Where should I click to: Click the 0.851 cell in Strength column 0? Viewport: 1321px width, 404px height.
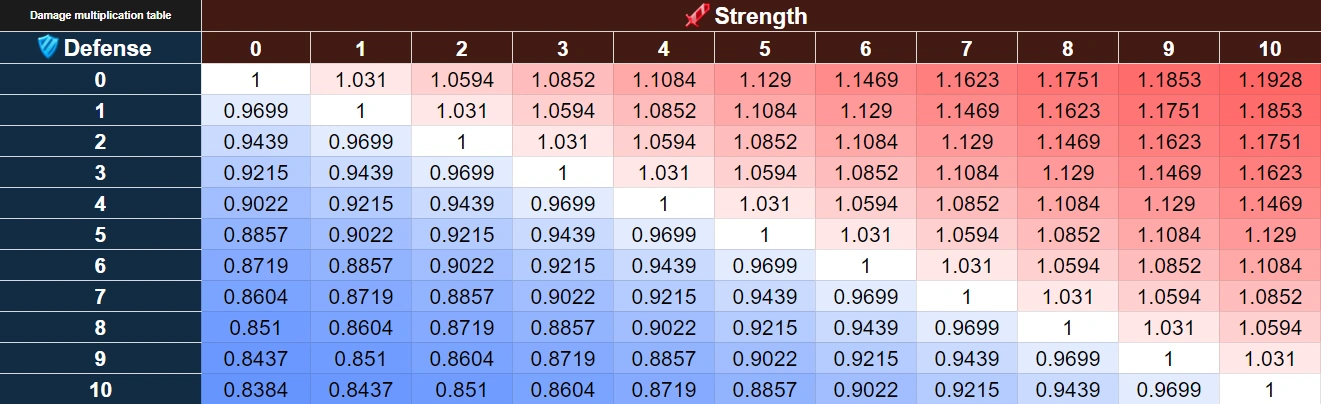(x=256, y=328)
